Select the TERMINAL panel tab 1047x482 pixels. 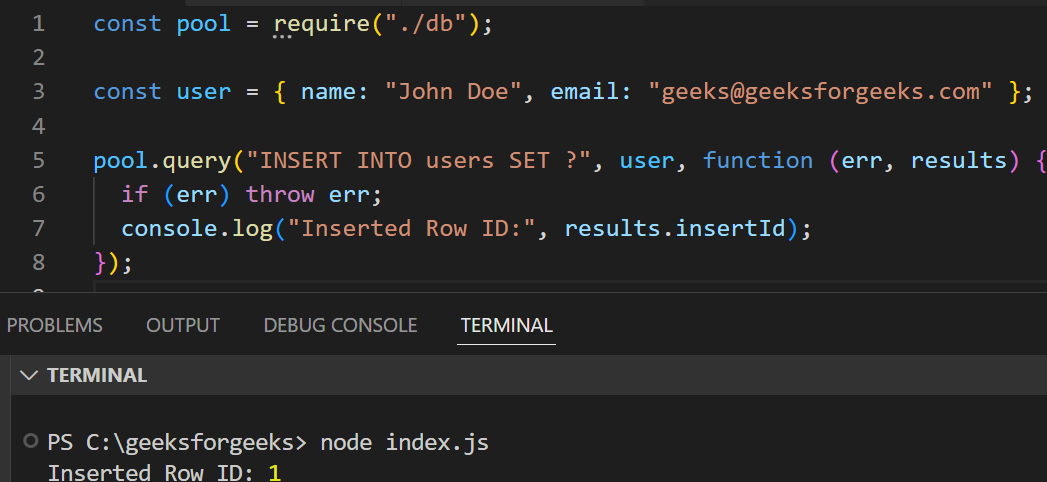click(x=506, y=325)
